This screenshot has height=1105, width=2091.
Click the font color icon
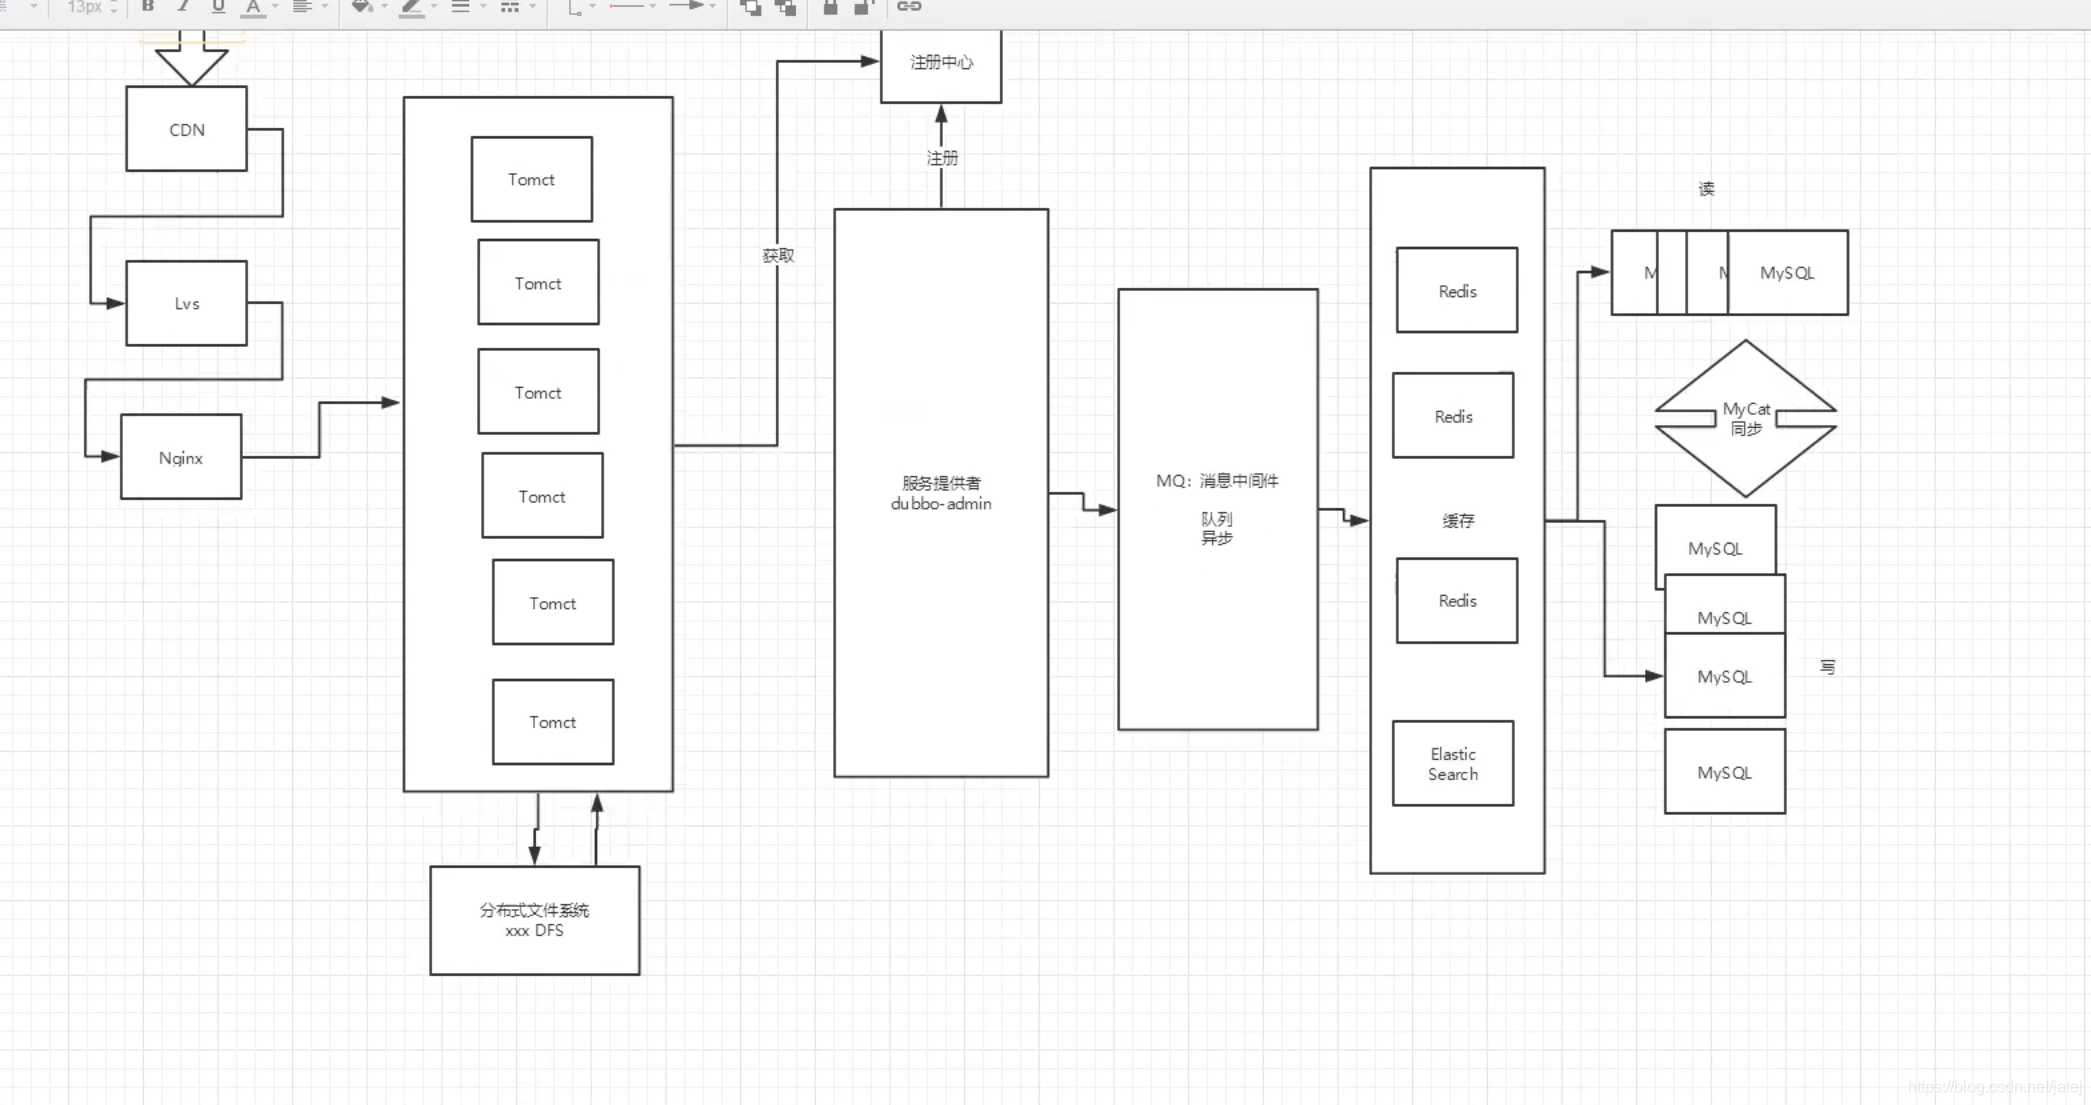click(254, 7)
